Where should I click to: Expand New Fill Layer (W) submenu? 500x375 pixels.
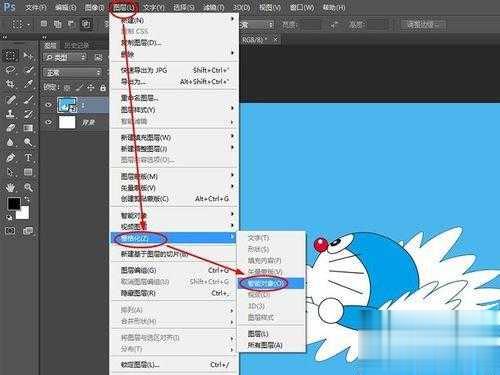tap(174, 137)
